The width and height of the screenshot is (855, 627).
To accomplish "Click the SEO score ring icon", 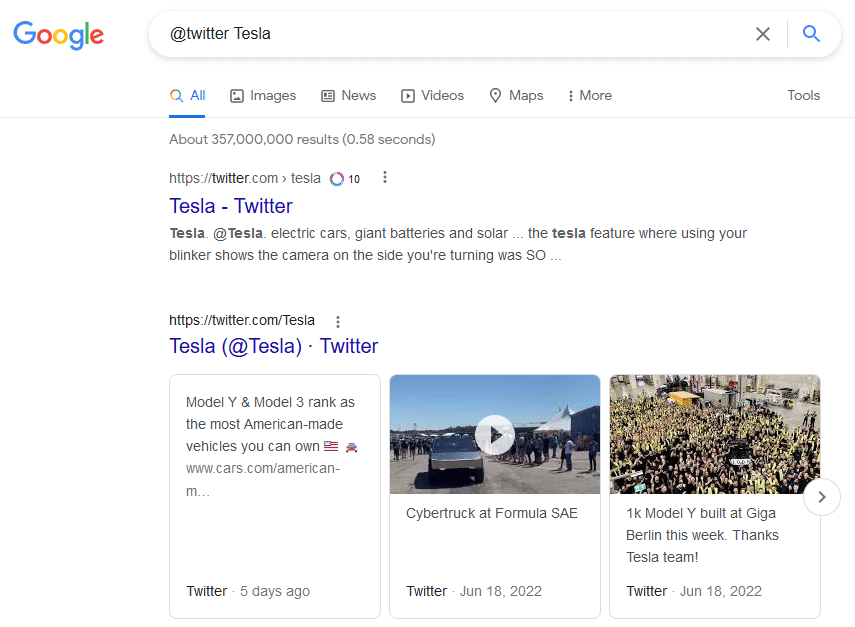I will coord(337,179).
